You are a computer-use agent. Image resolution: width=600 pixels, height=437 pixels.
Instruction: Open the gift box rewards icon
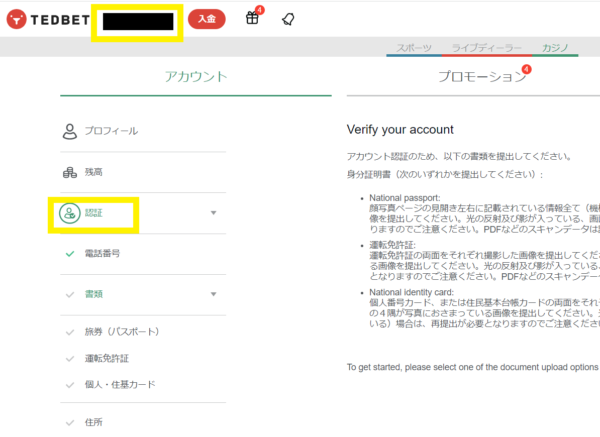[x=253, y=19]
